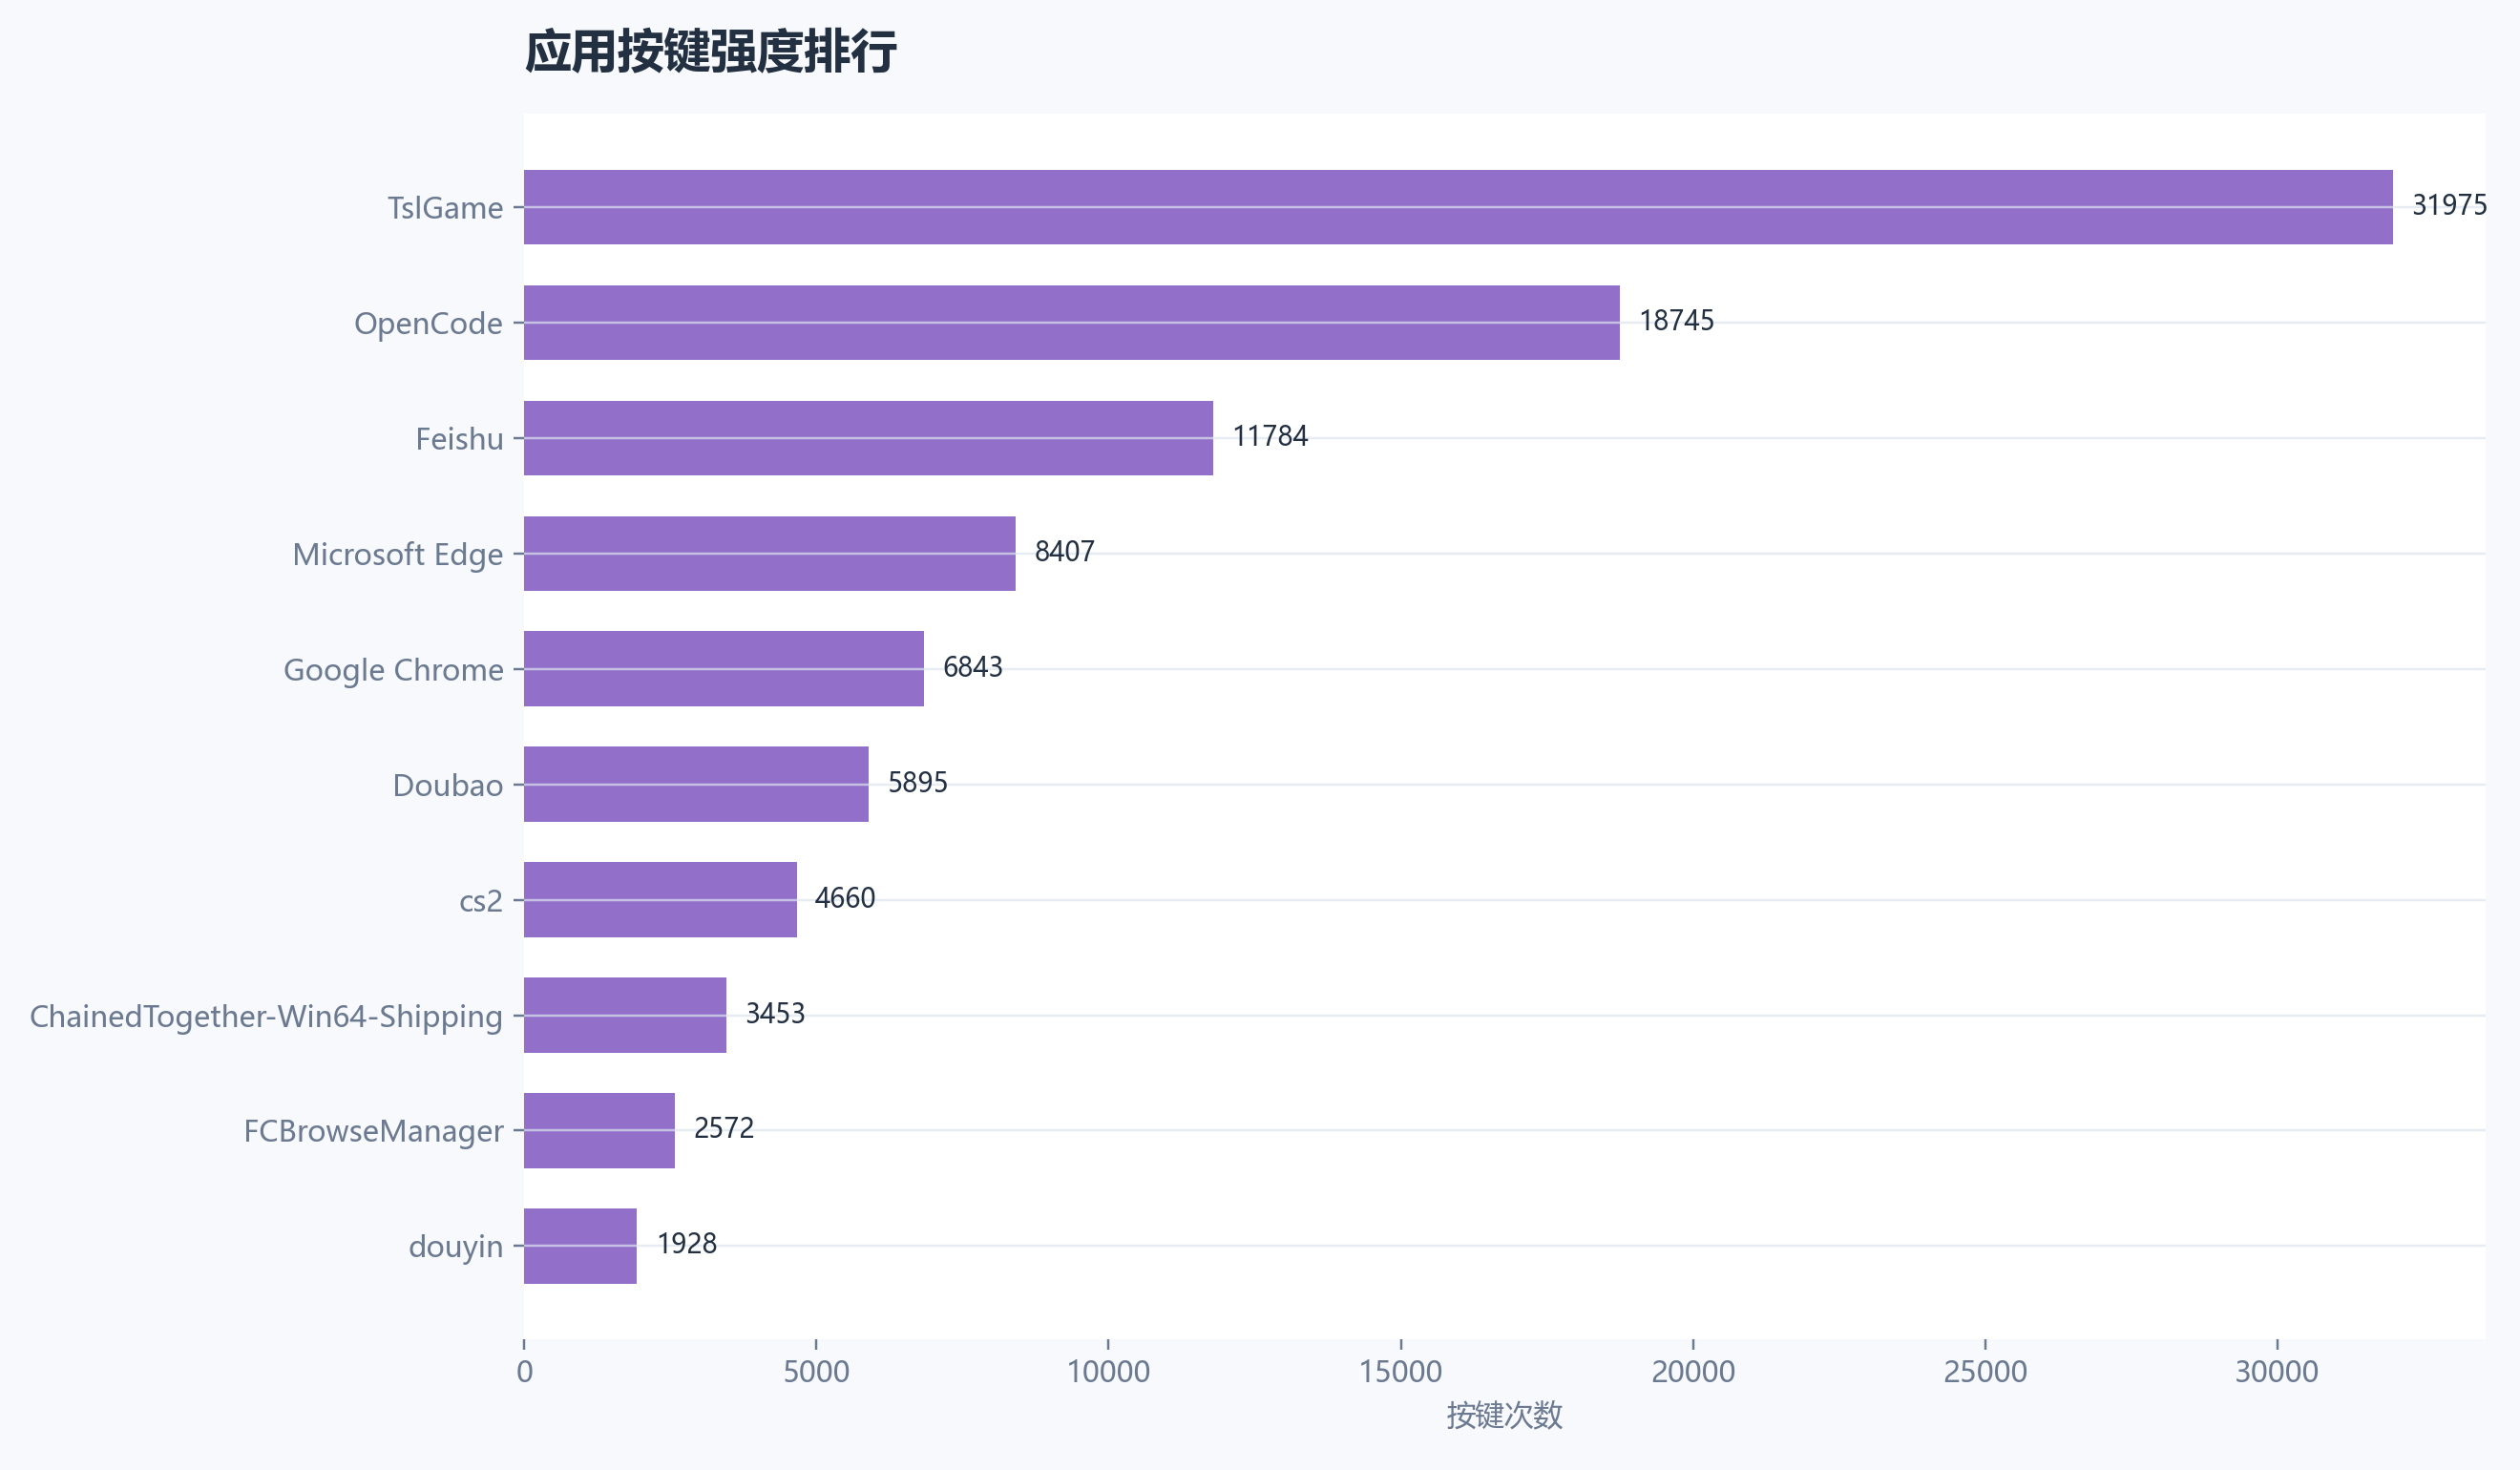Click the TslGame axis label
Image resolution: width=2520 pixels, height=1470 pixels.
pos(445,208)
